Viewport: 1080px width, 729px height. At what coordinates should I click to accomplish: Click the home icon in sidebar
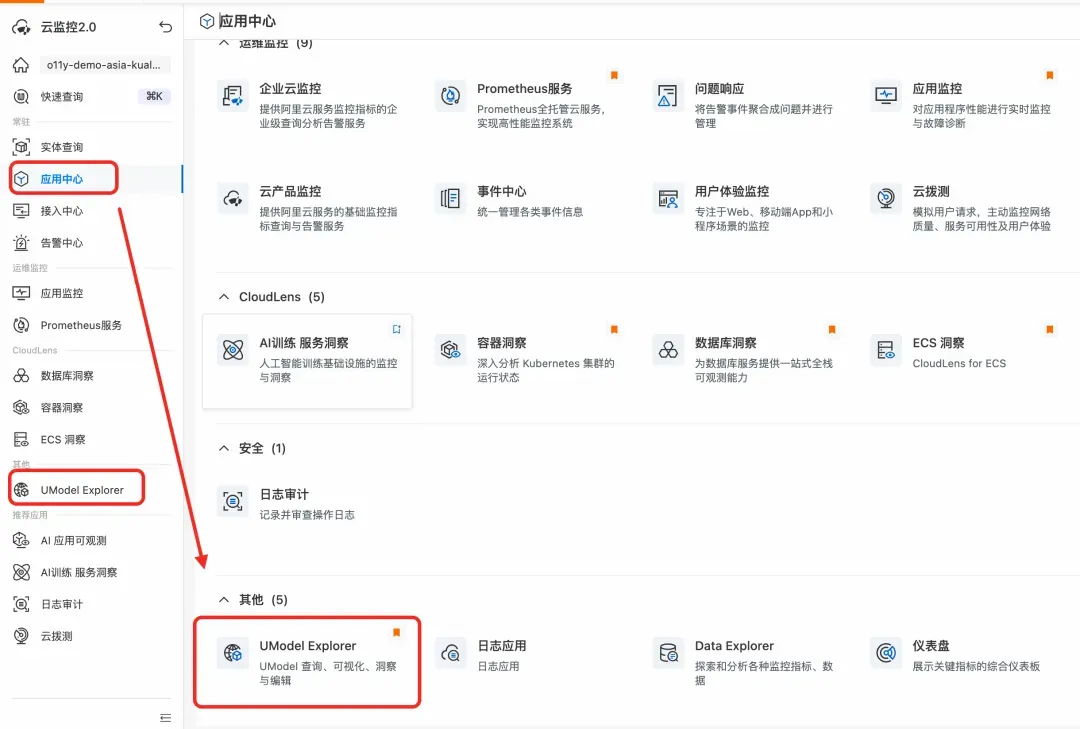21,65
